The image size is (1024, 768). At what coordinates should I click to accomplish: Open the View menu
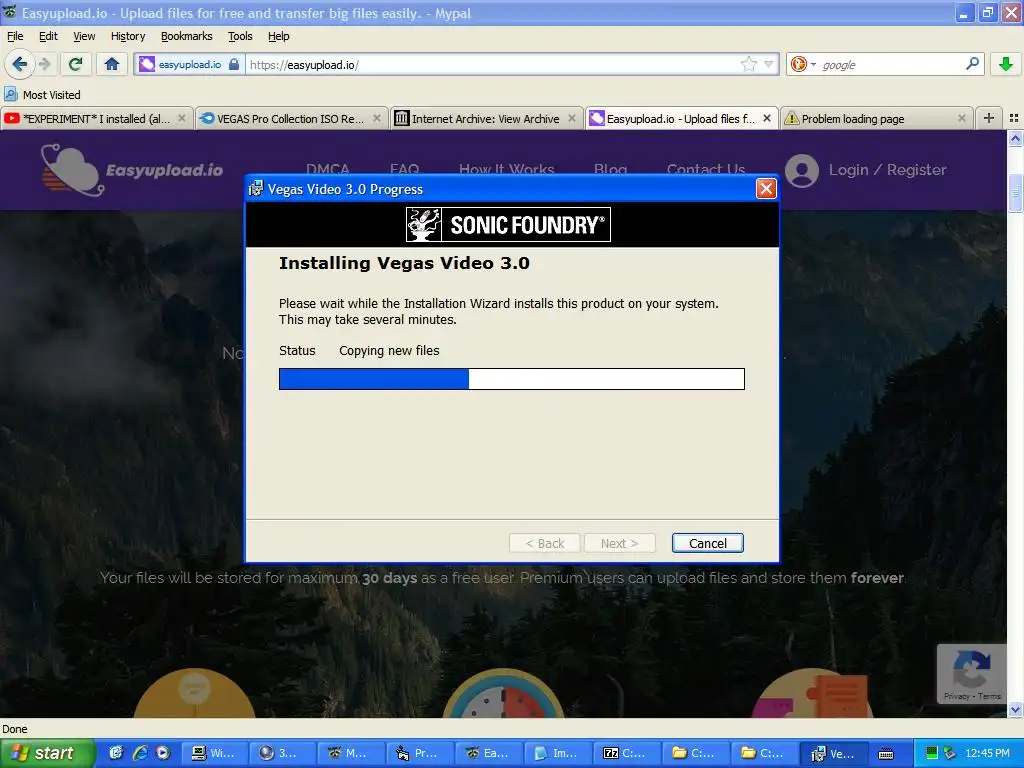pyautogui.click(x=84, y=36)
